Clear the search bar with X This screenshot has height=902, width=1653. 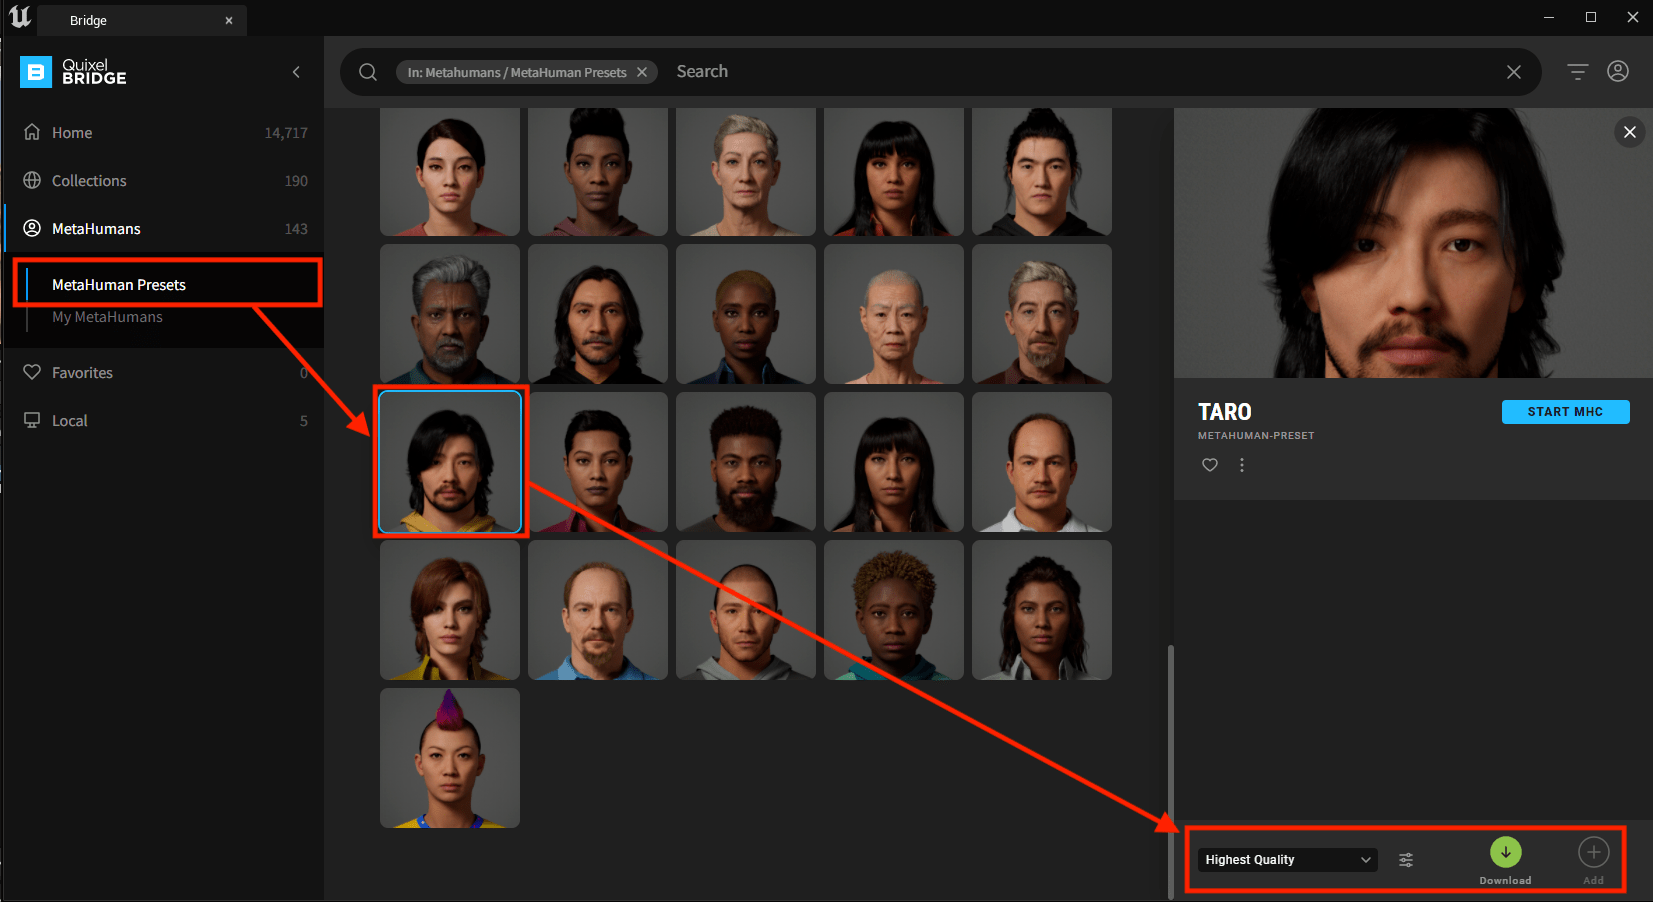tap(1514, 72)
